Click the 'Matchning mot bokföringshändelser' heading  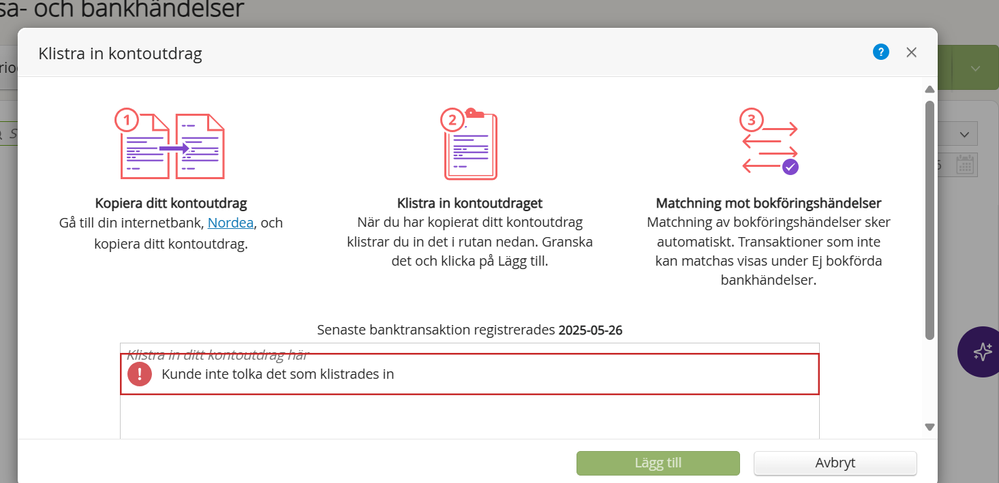click(x=768, y=204)
